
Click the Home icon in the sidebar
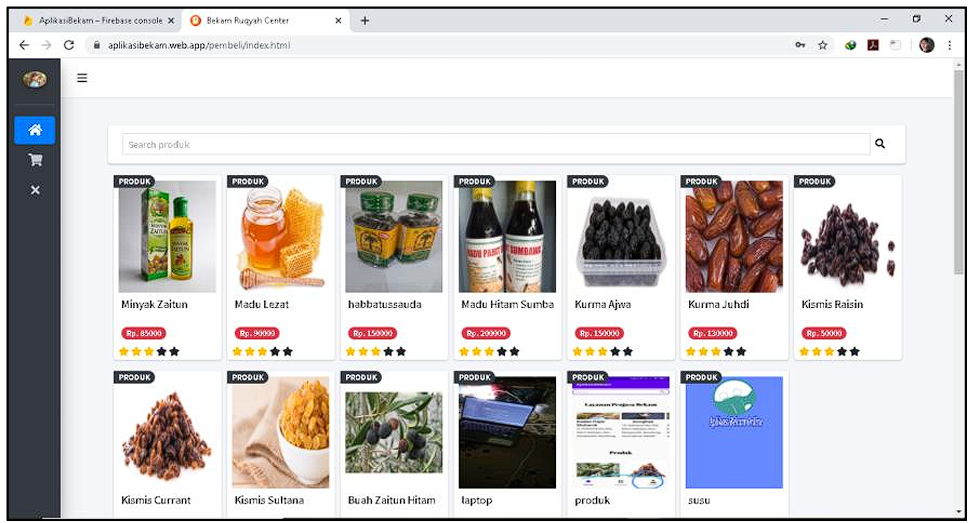click(x=35, y=130)
